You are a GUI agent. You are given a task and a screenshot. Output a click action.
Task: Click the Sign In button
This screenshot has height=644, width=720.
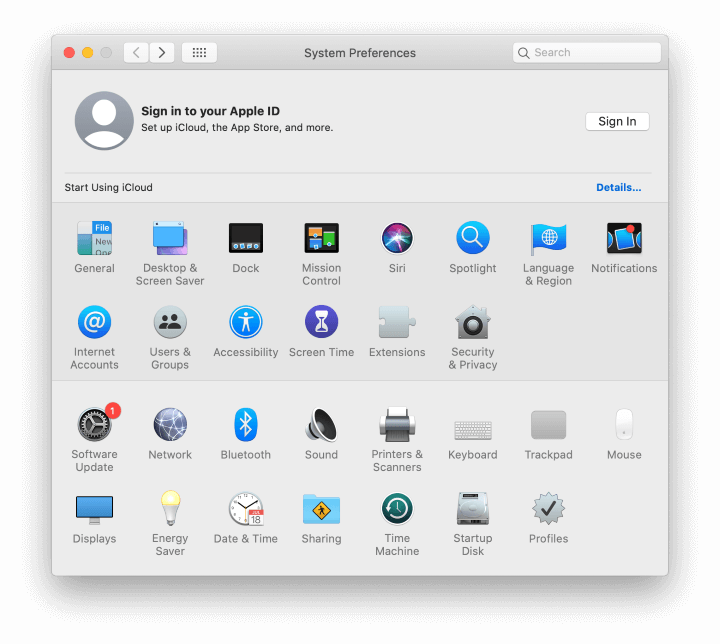(x=617, y=121)
